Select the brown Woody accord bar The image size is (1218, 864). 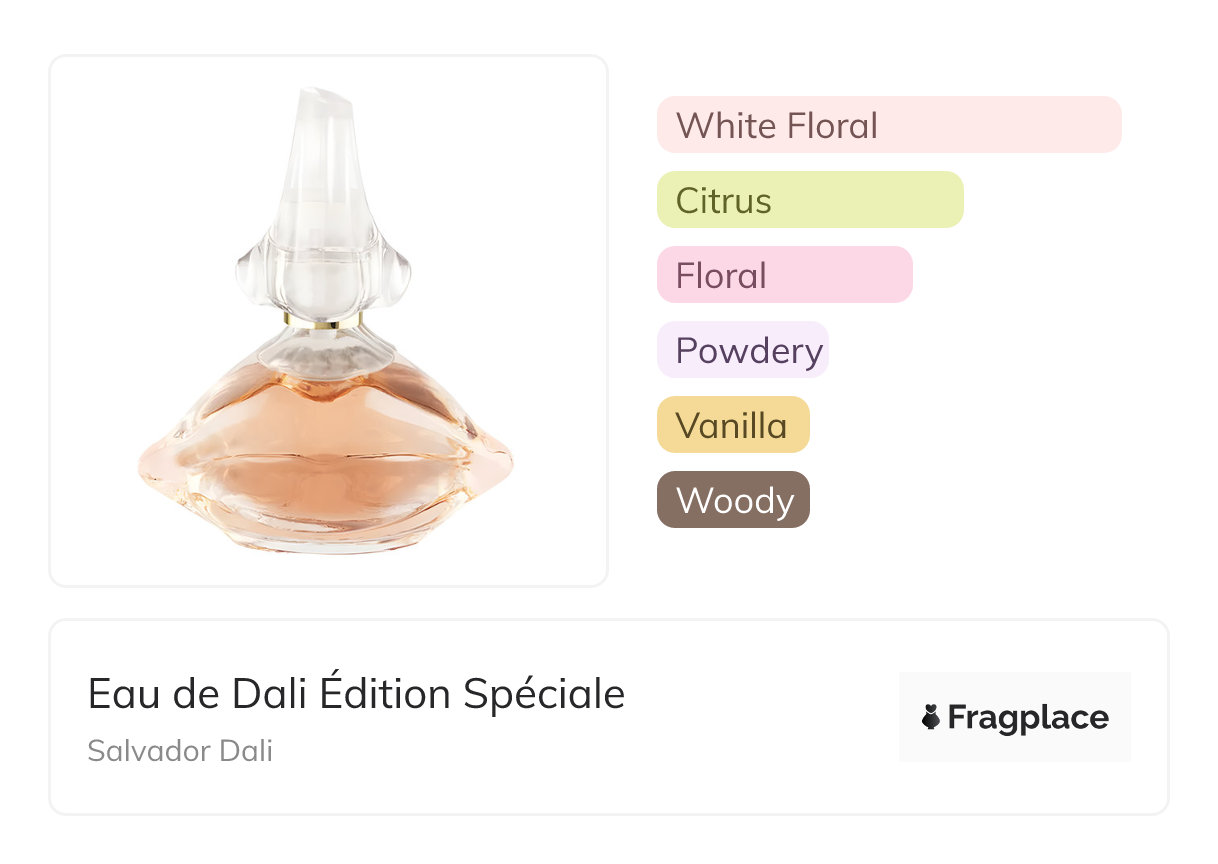pos(732,500)
